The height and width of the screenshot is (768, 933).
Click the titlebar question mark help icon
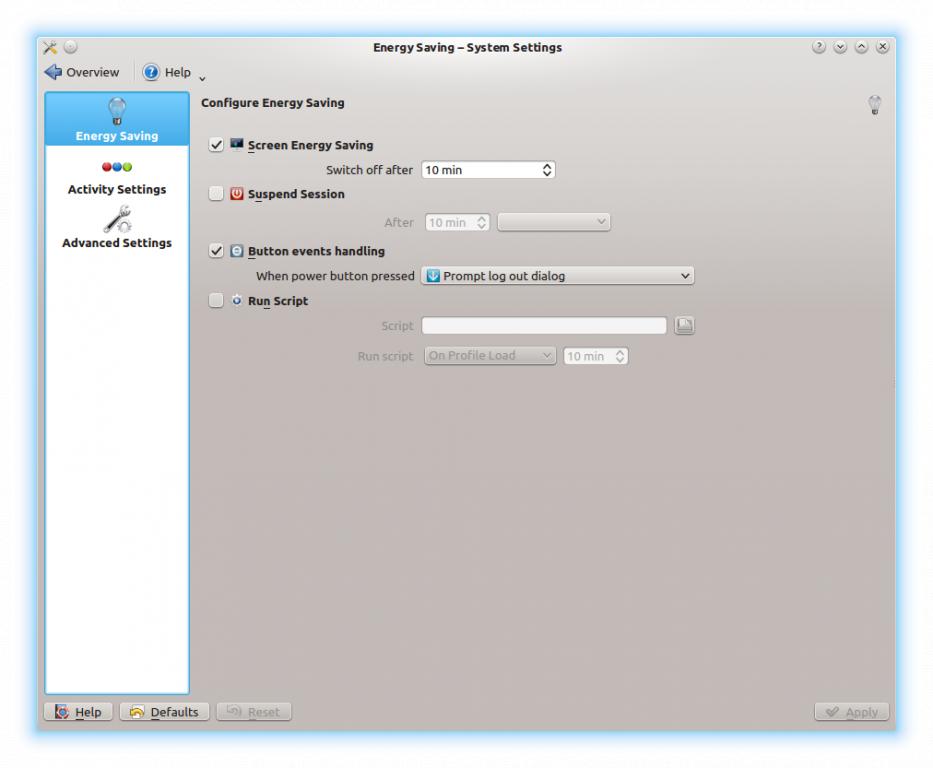point(819,47)
